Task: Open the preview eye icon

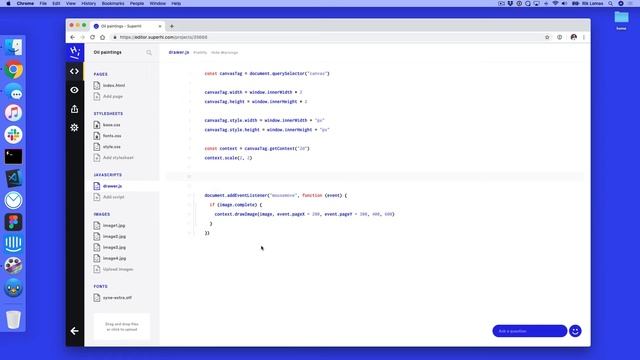Action: click(x=74, y=90)
